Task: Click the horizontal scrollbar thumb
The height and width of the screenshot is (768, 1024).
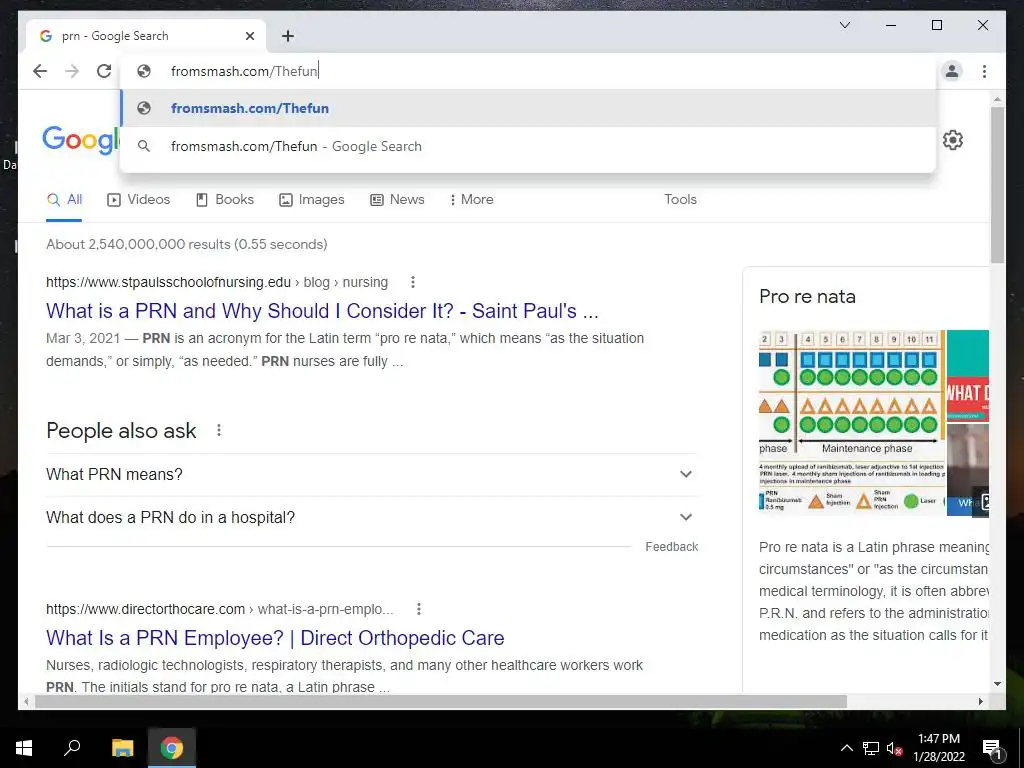Action: 441,701
